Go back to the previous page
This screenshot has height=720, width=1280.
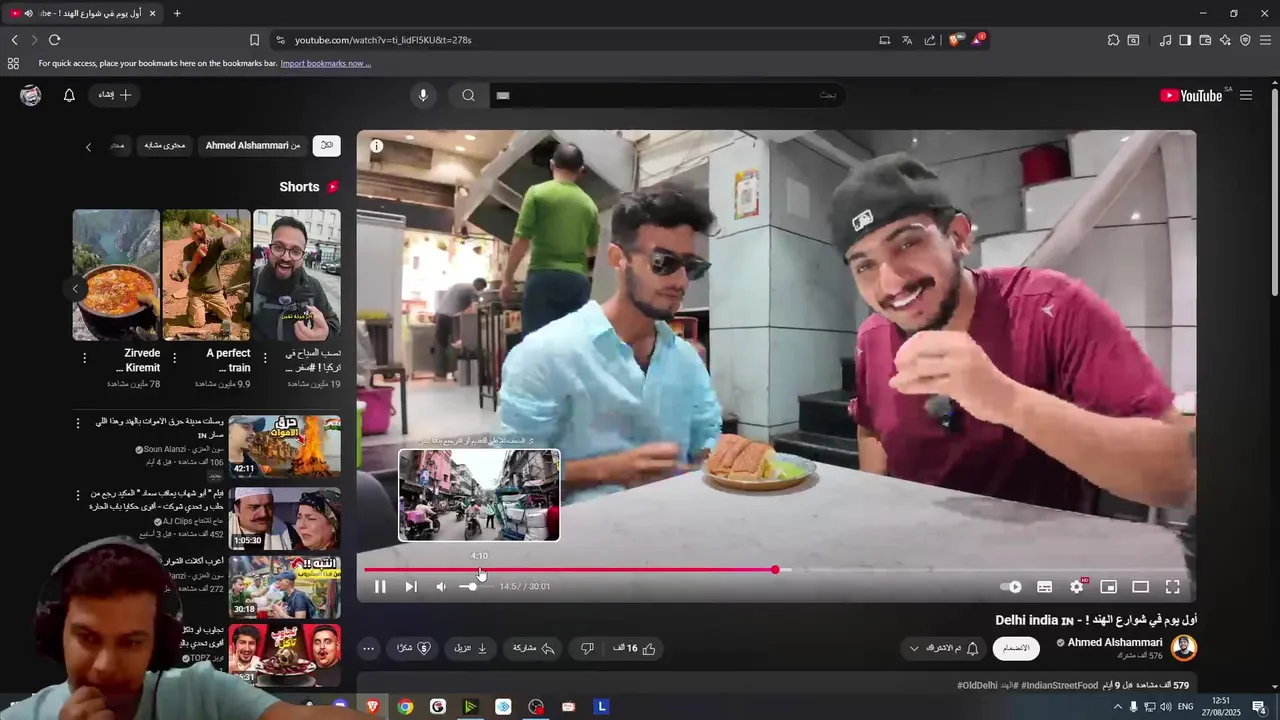coord(14,40)
